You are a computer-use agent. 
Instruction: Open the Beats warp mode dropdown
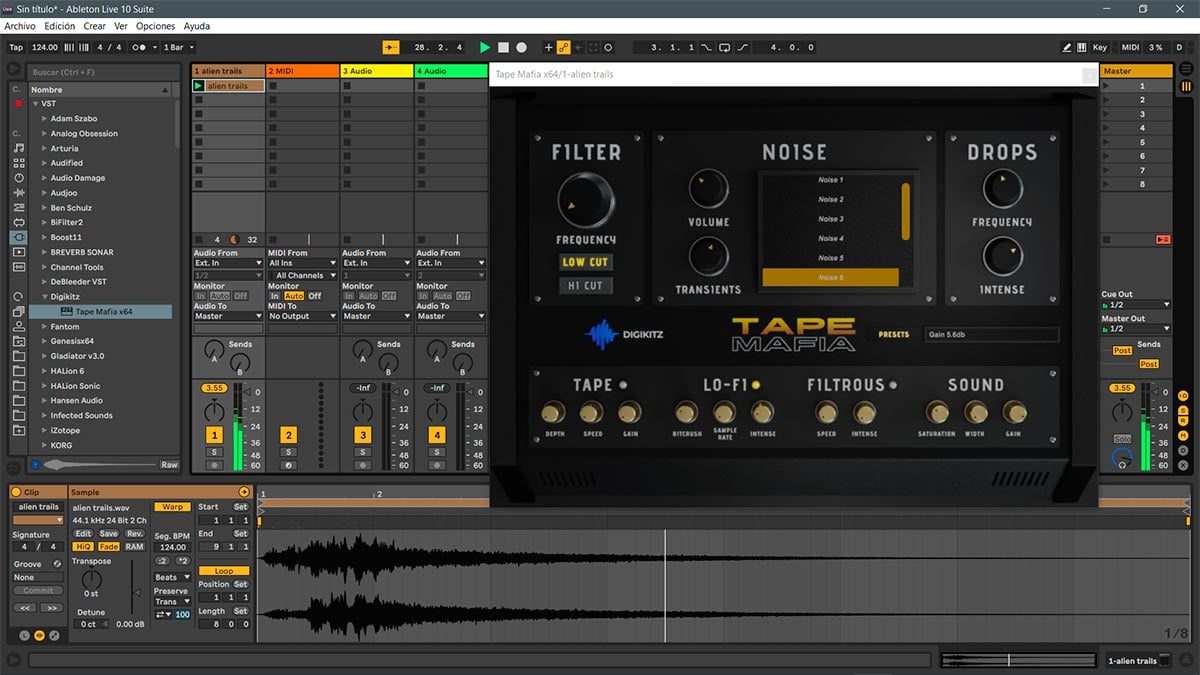pos(172,577)
